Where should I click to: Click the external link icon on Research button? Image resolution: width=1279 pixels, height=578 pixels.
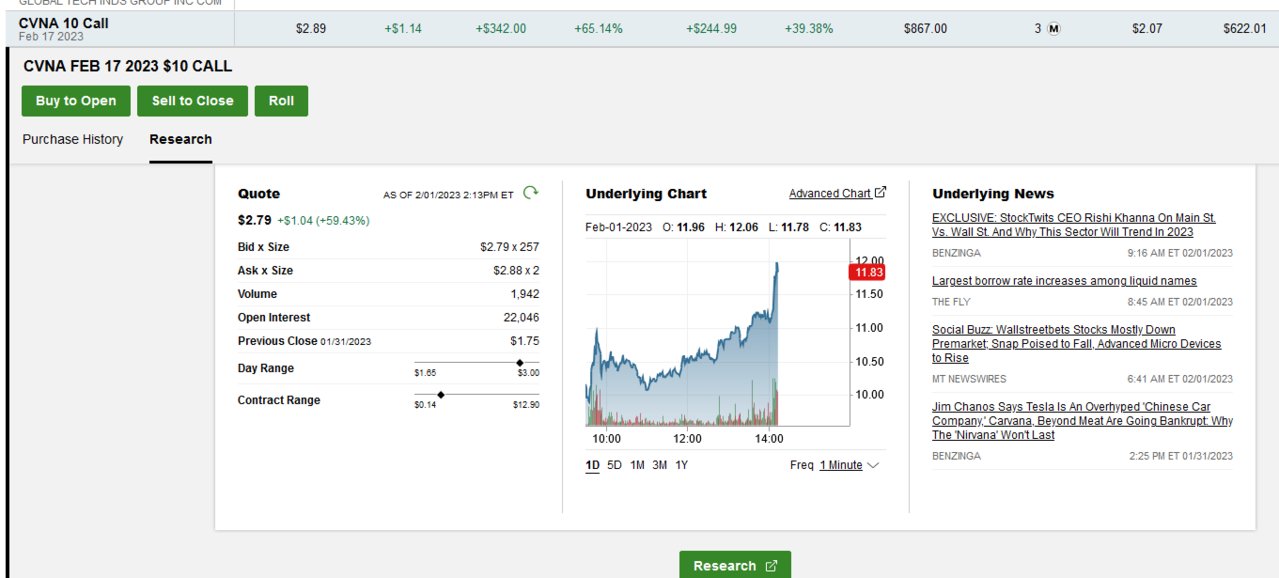tap(771, 566)
